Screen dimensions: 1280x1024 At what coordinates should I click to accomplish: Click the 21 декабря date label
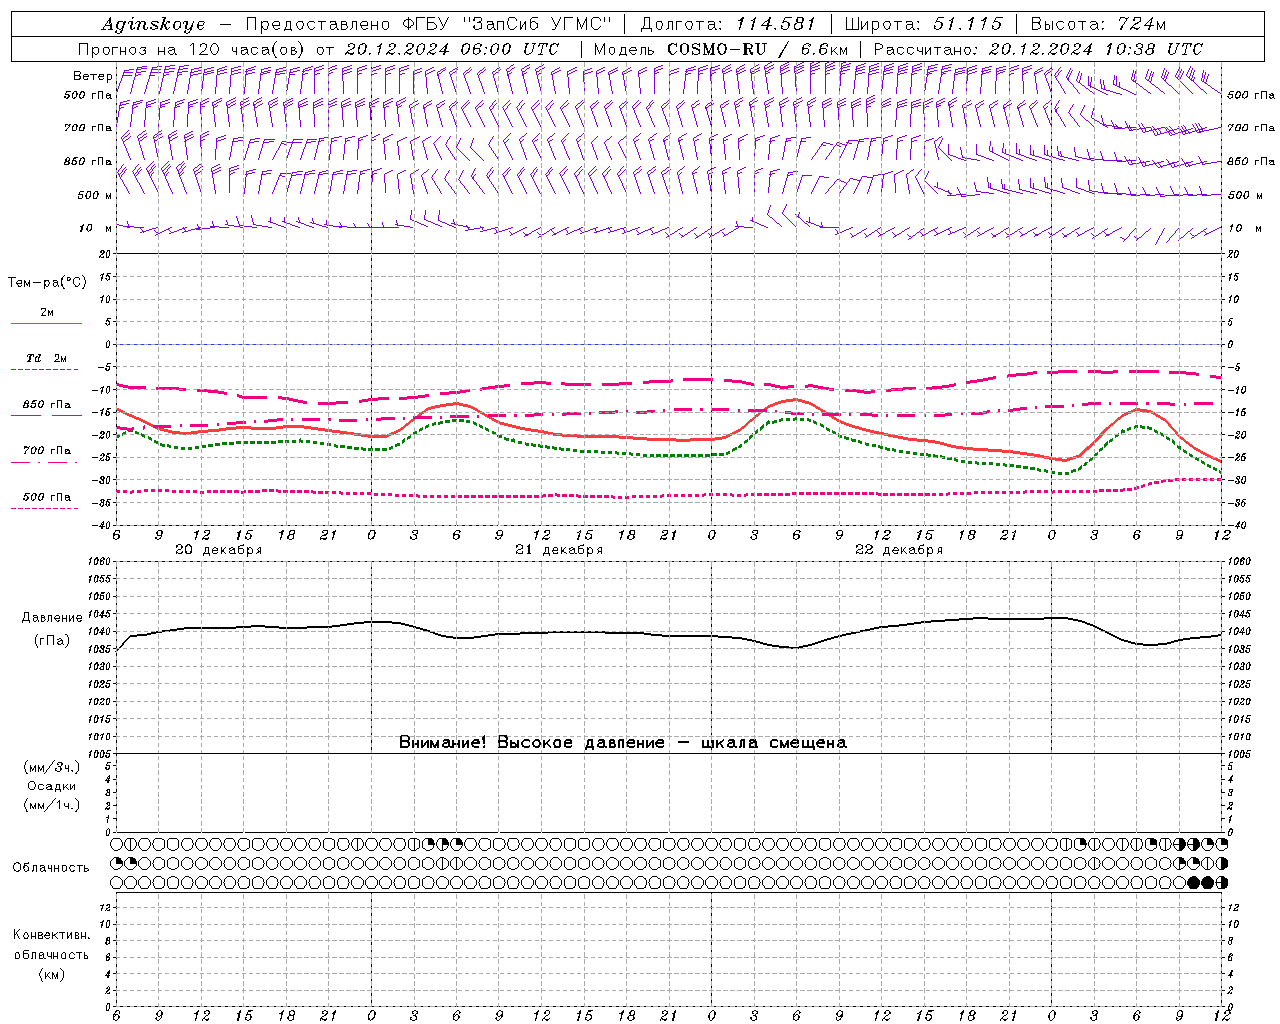[559, 550]
